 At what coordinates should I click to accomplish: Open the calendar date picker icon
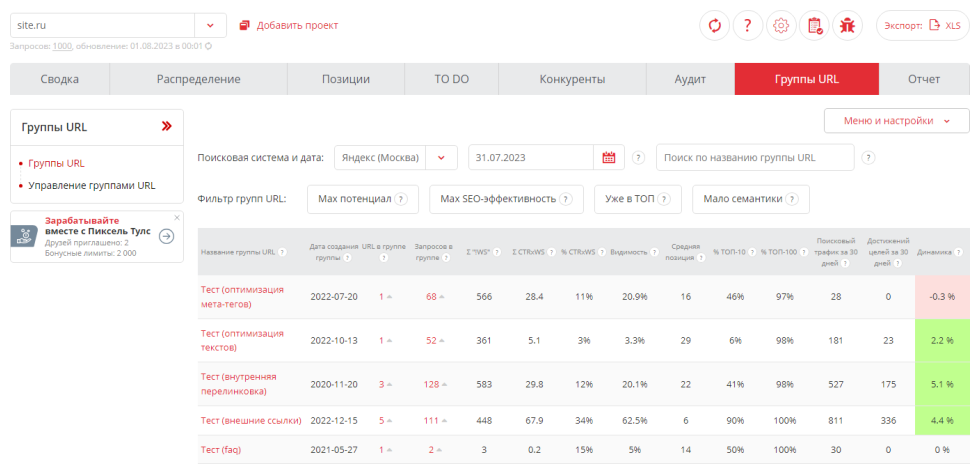click(x=609, y=158)
